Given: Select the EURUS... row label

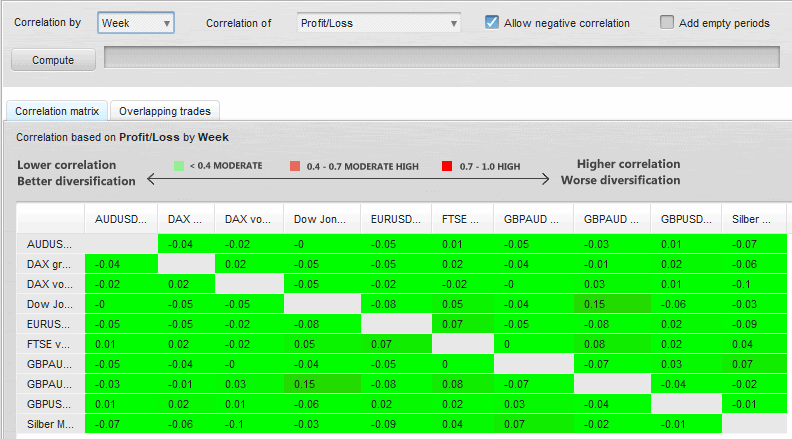Looking at the screenshot, I should tap(50, 324).
